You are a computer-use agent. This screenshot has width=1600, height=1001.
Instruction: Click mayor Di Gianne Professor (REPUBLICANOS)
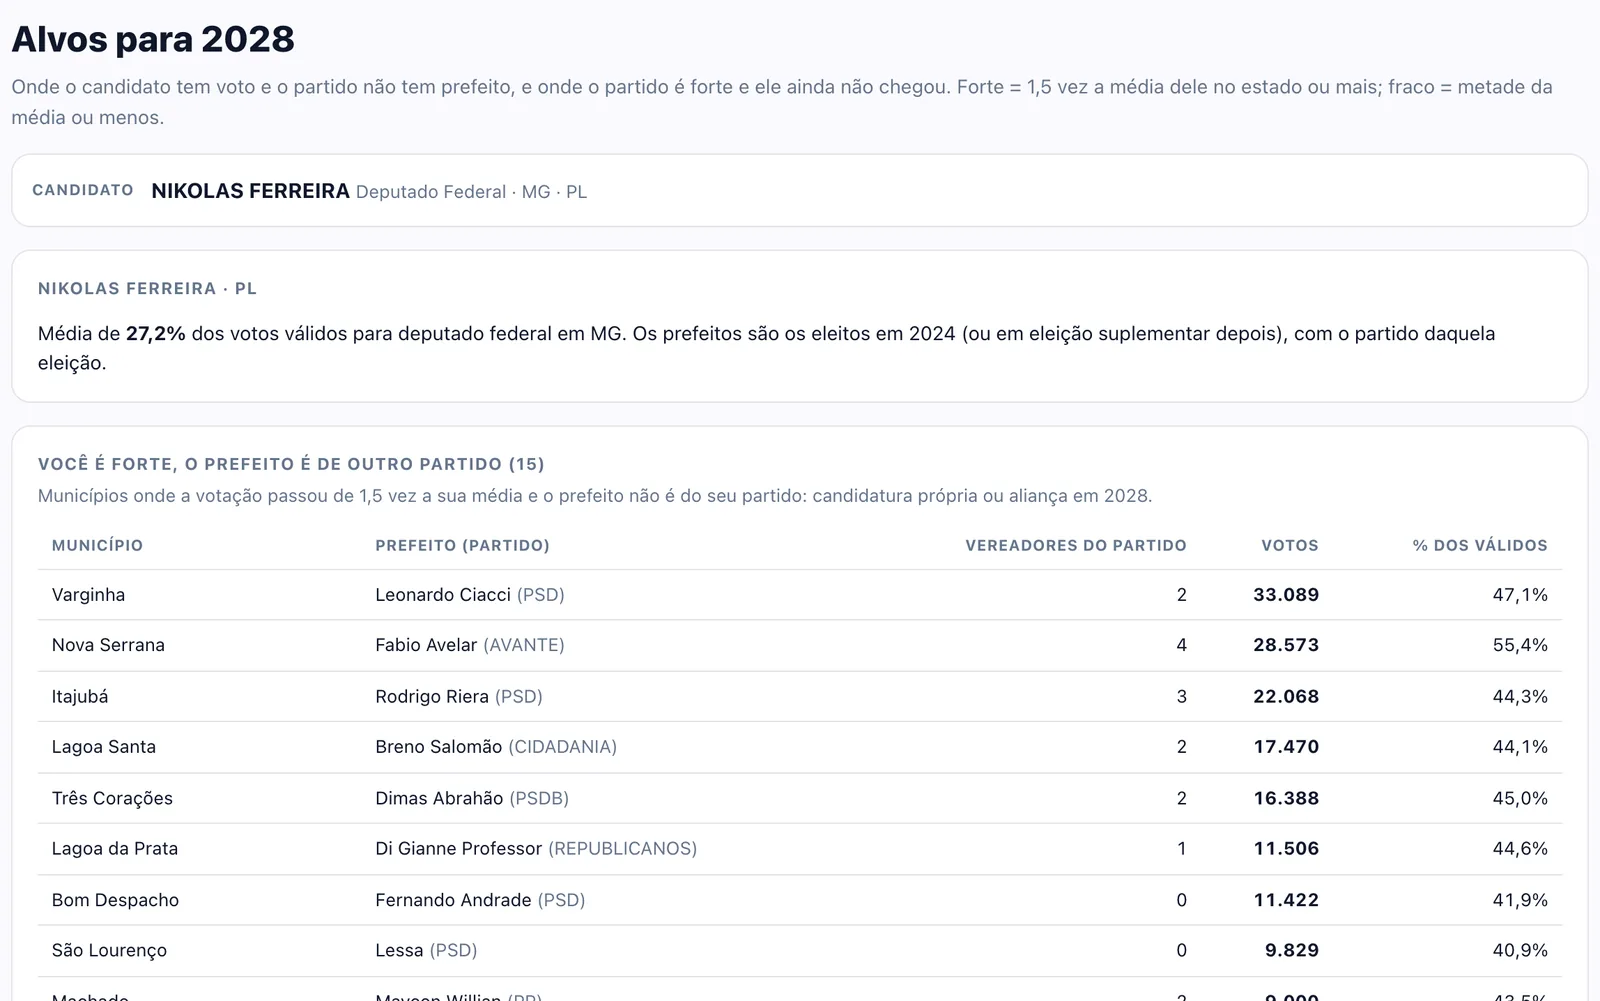pyautogui.click(x=536, y=849)
